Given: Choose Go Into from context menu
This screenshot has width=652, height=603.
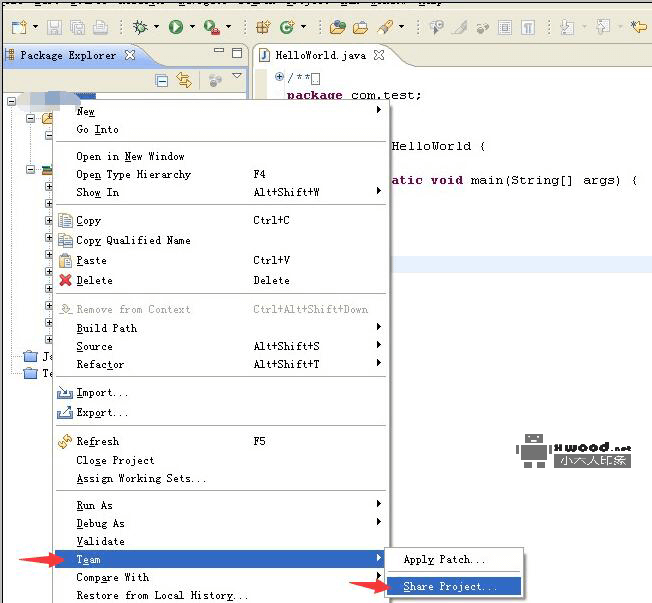Looking at the screenshot, I should [221, 129].
